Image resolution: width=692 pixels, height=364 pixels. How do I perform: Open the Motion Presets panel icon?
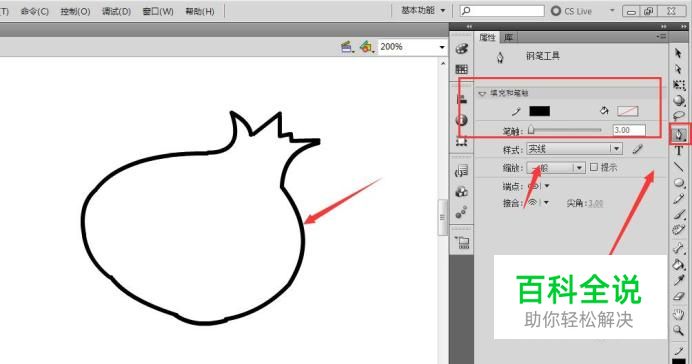[x=462, y=213]
